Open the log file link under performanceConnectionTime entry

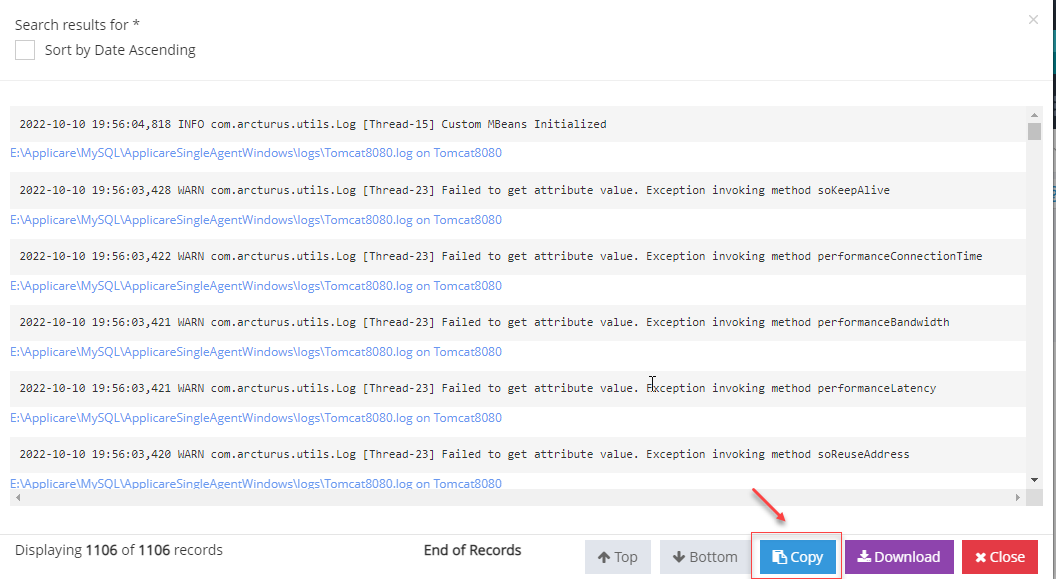[256, 286]
